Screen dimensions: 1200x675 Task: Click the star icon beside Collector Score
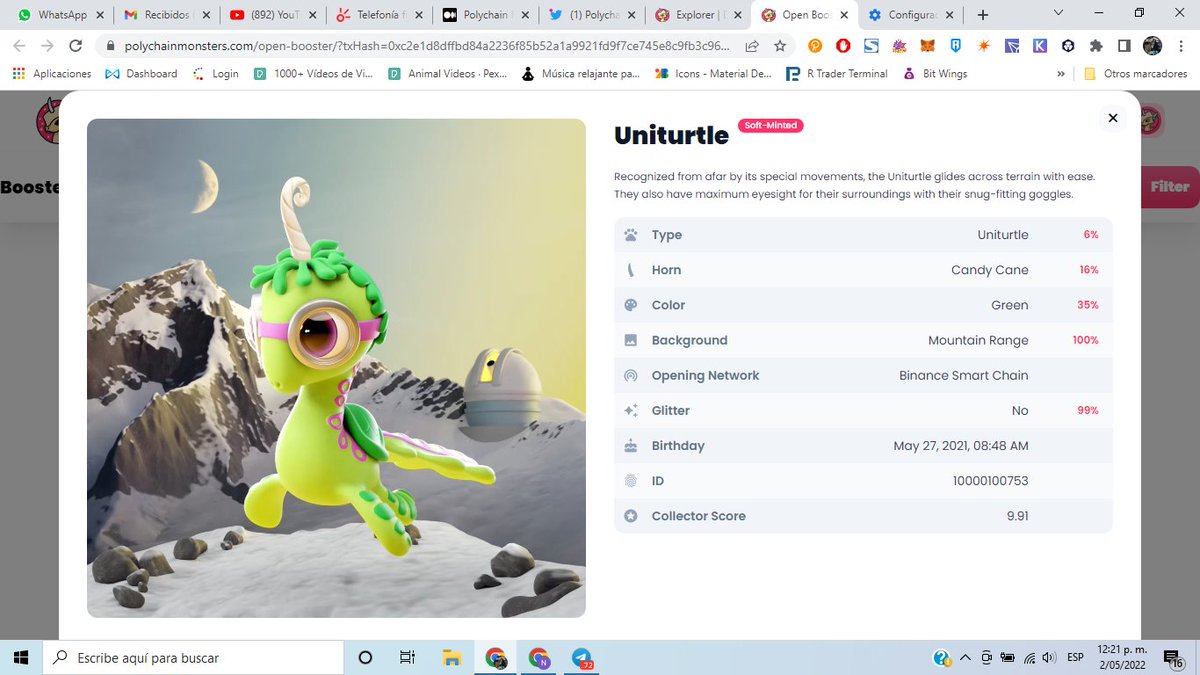pyautogui.click(x=631, y=516)
